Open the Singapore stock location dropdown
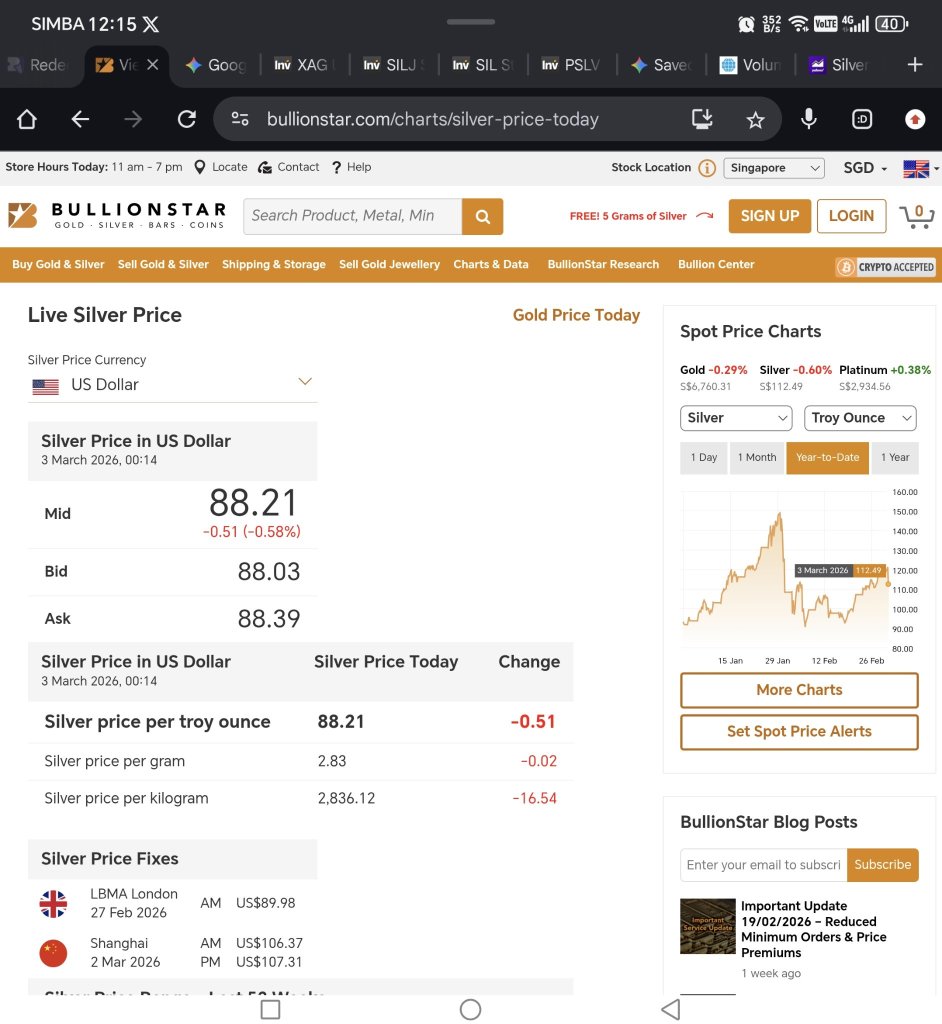942x1024 pixels. coord(774,168)
